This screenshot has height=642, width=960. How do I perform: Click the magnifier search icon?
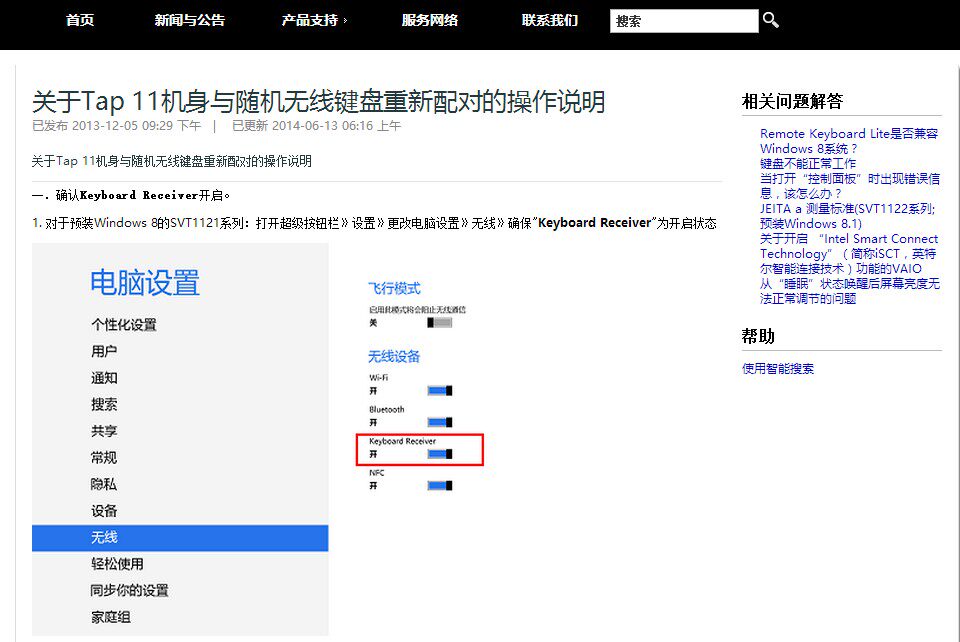770,20
